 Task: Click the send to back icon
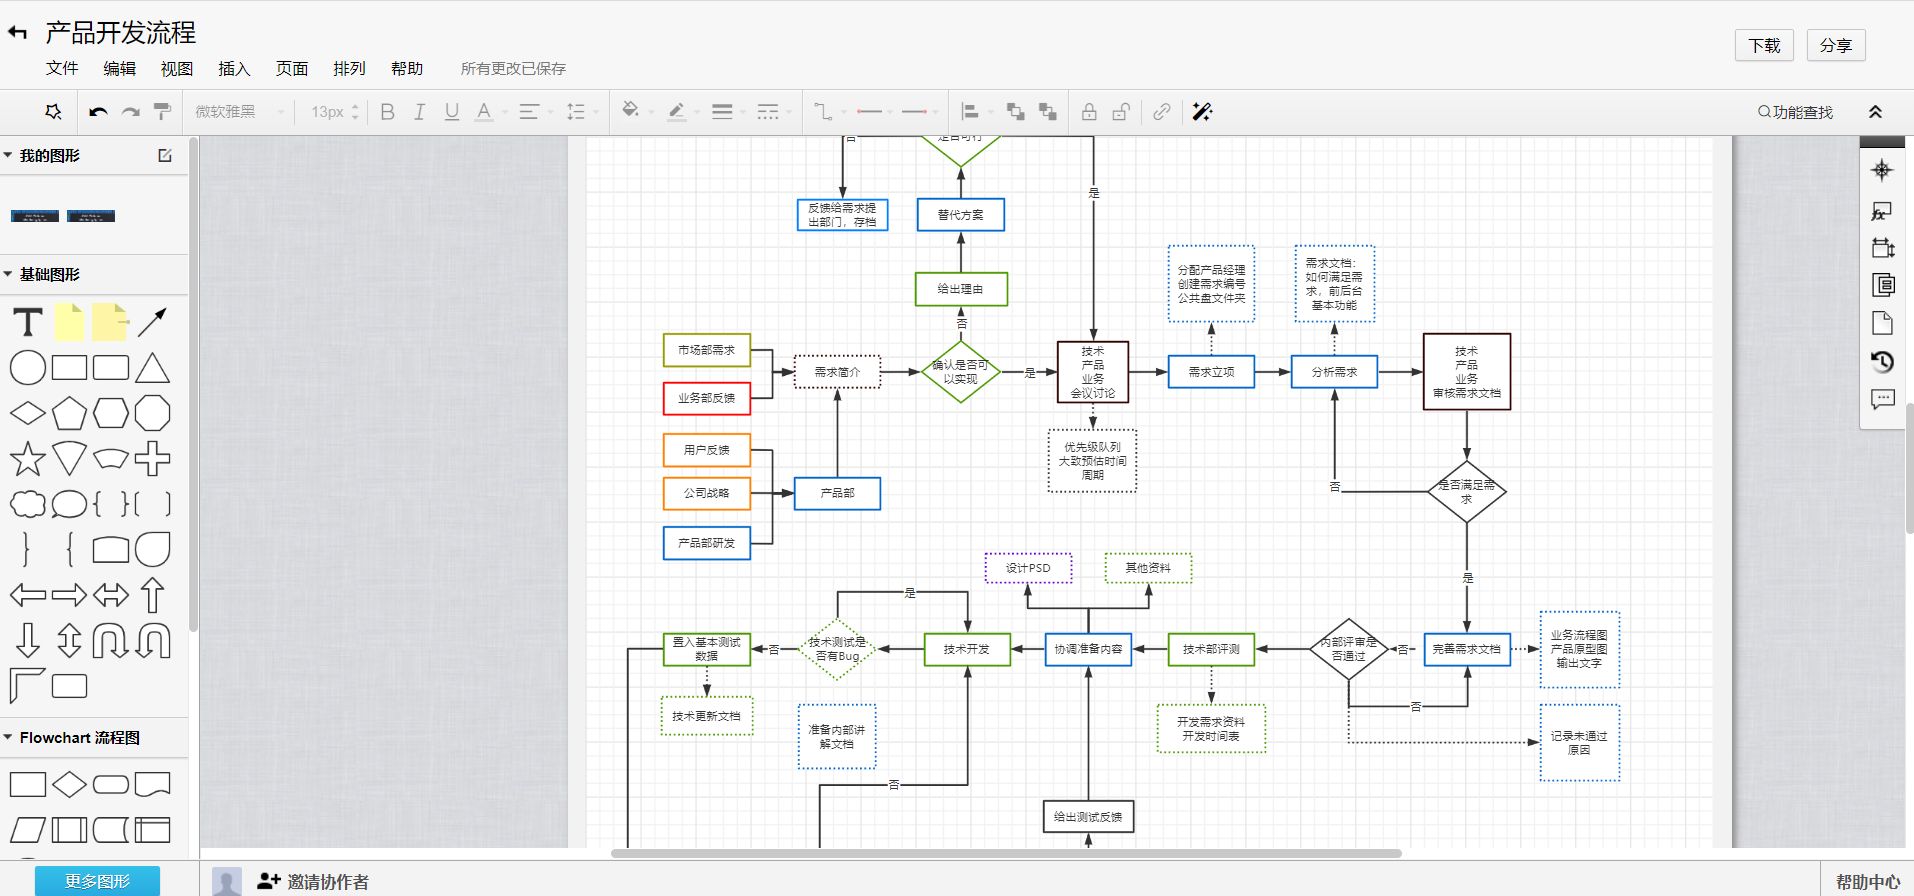[1048, 112]
